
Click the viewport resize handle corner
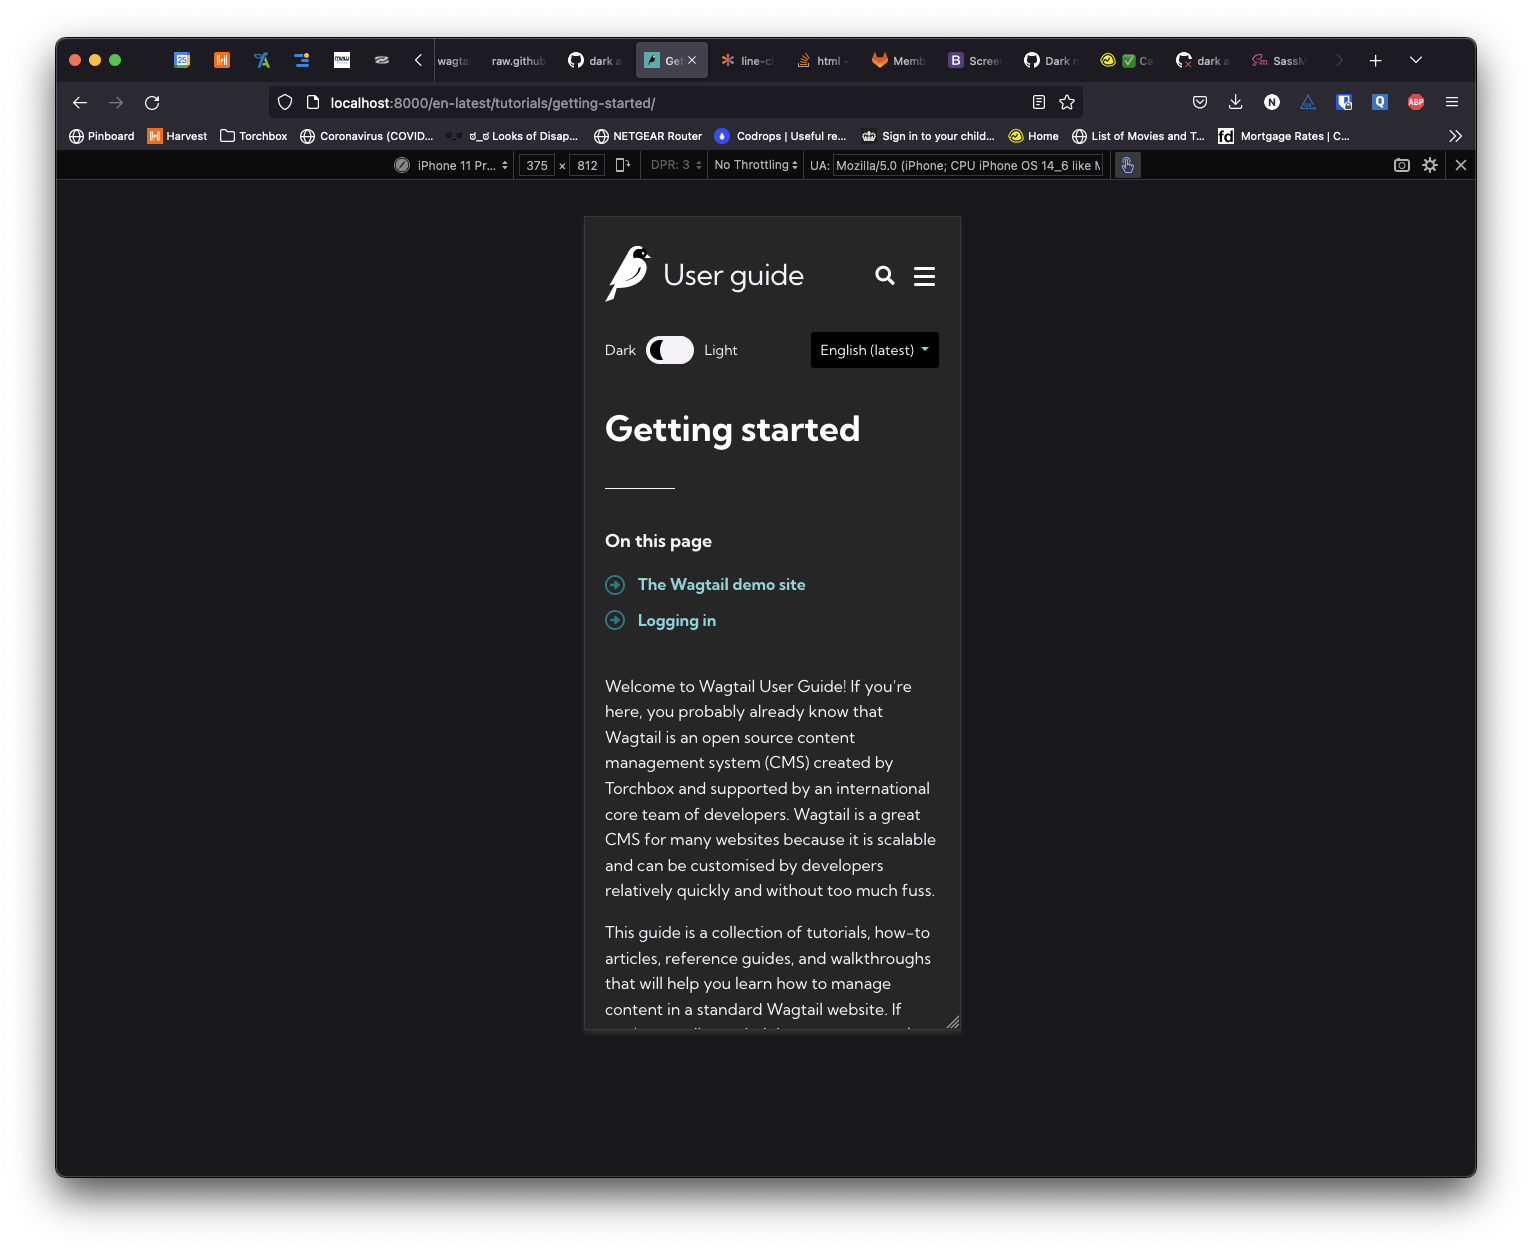click(x=953, y=1022)
